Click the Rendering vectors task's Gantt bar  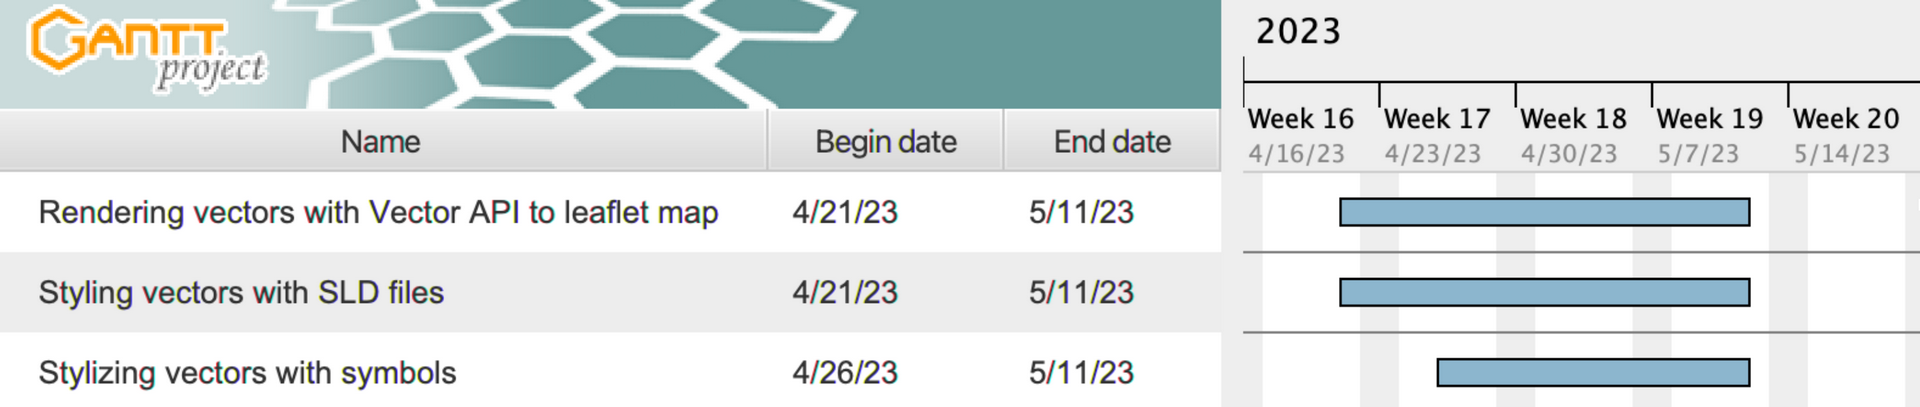click(1544, 212)
